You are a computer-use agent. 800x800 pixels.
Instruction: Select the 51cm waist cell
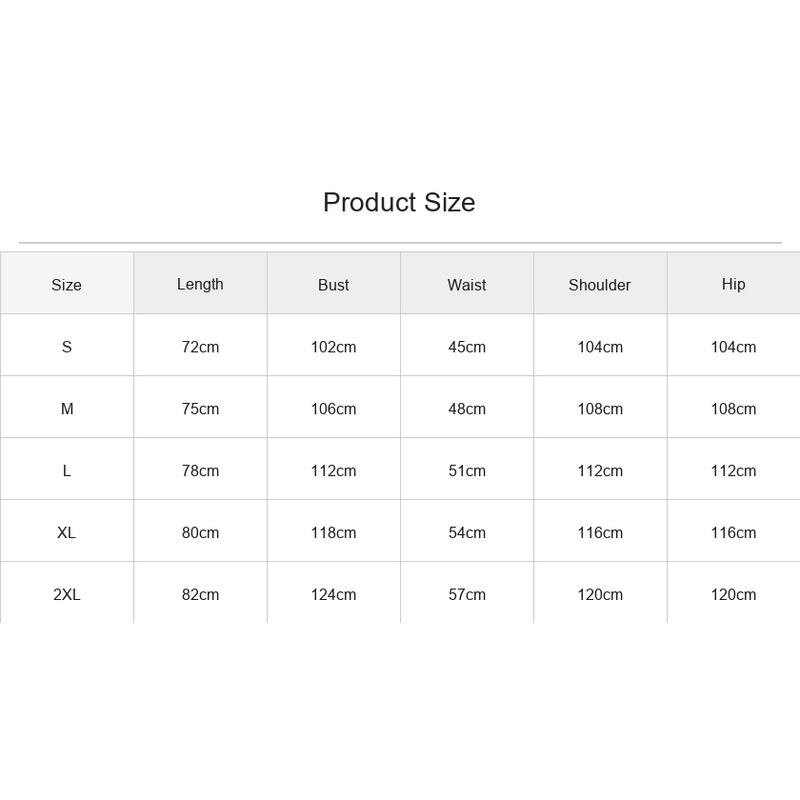(x=467, y=470)
